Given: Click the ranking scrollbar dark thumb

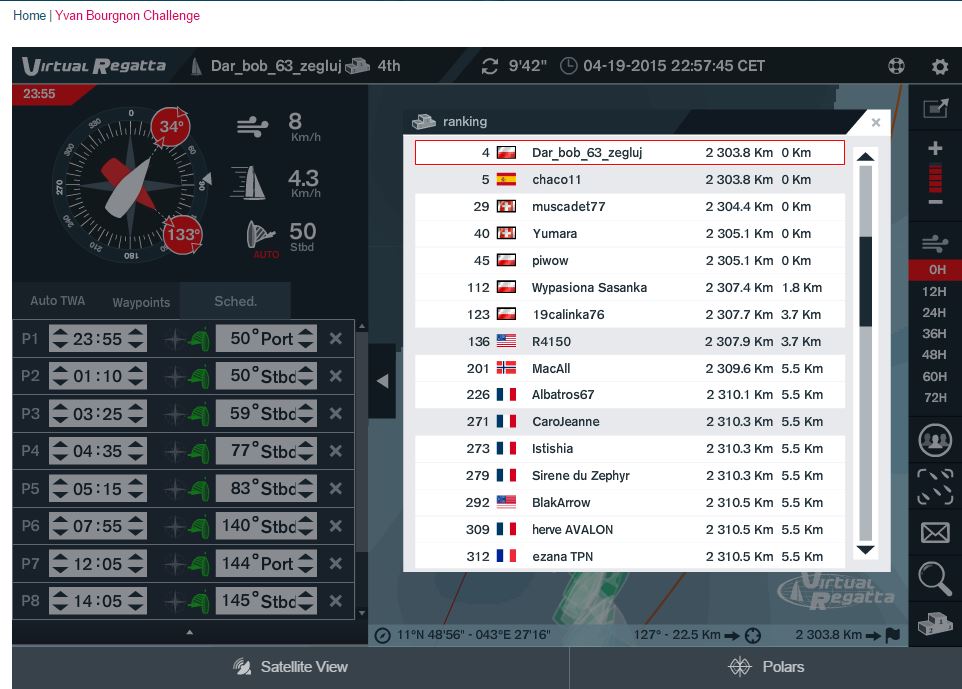Looking at the screenshot, I should click(x=866, y=282).
